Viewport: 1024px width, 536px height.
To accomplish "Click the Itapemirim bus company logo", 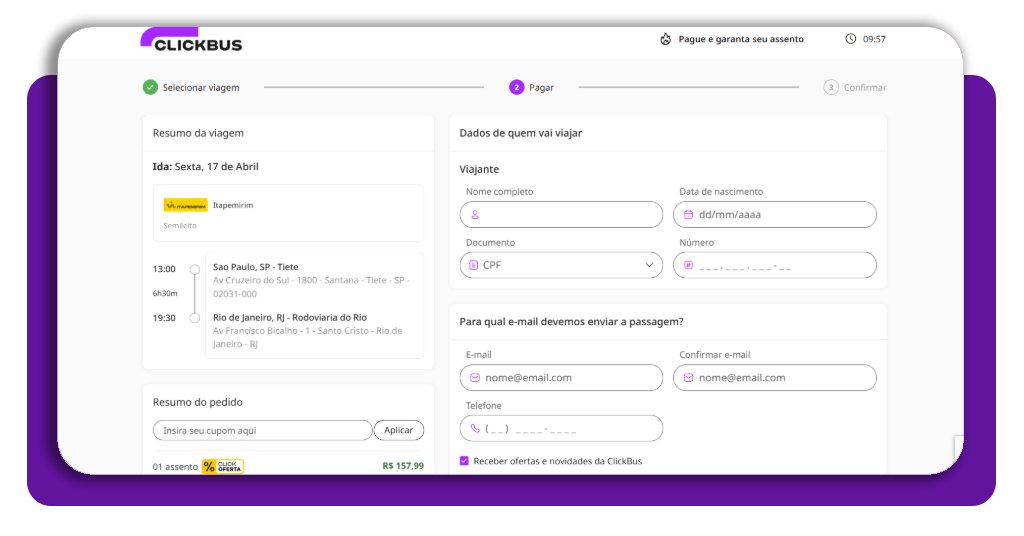I will [x=185, y=205].
